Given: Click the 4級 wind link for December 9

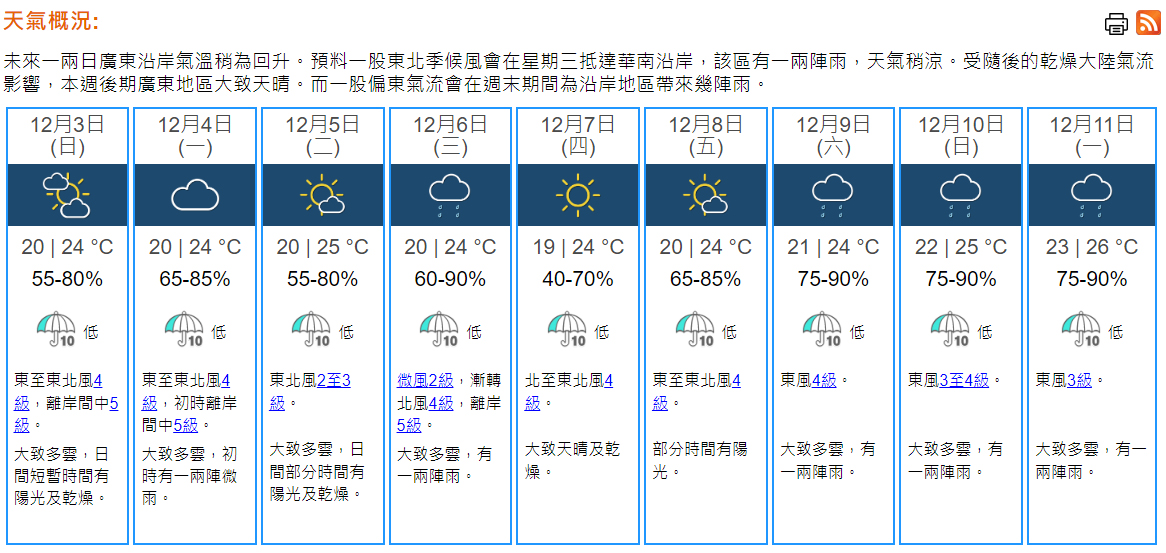Looking at the screenshot, I should [824, 380].
